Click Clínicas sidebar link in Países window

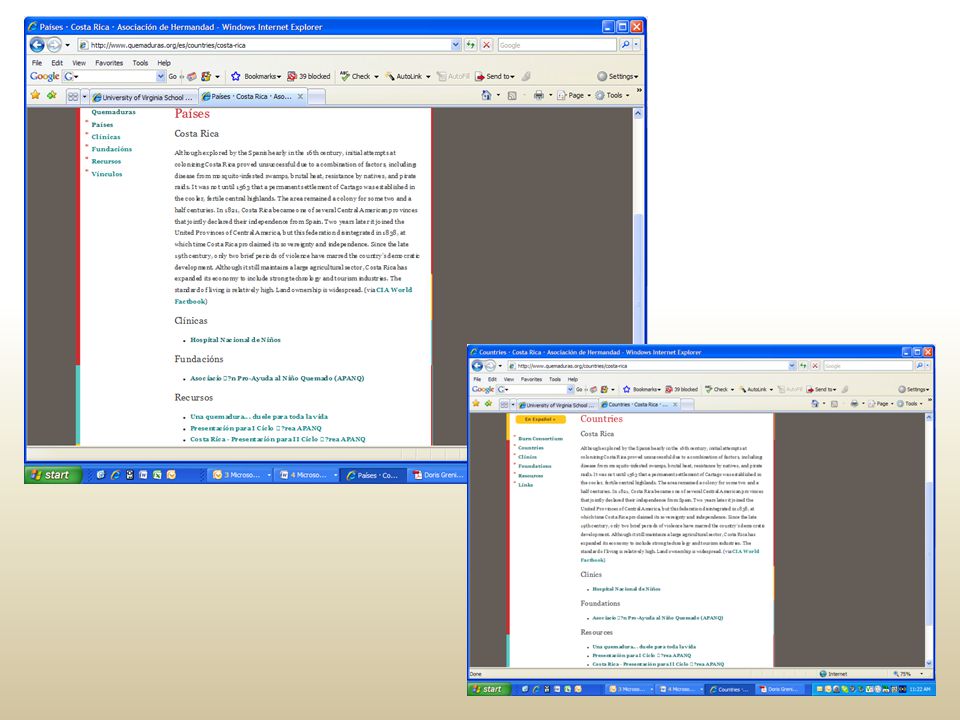click(x=106, y=137)
